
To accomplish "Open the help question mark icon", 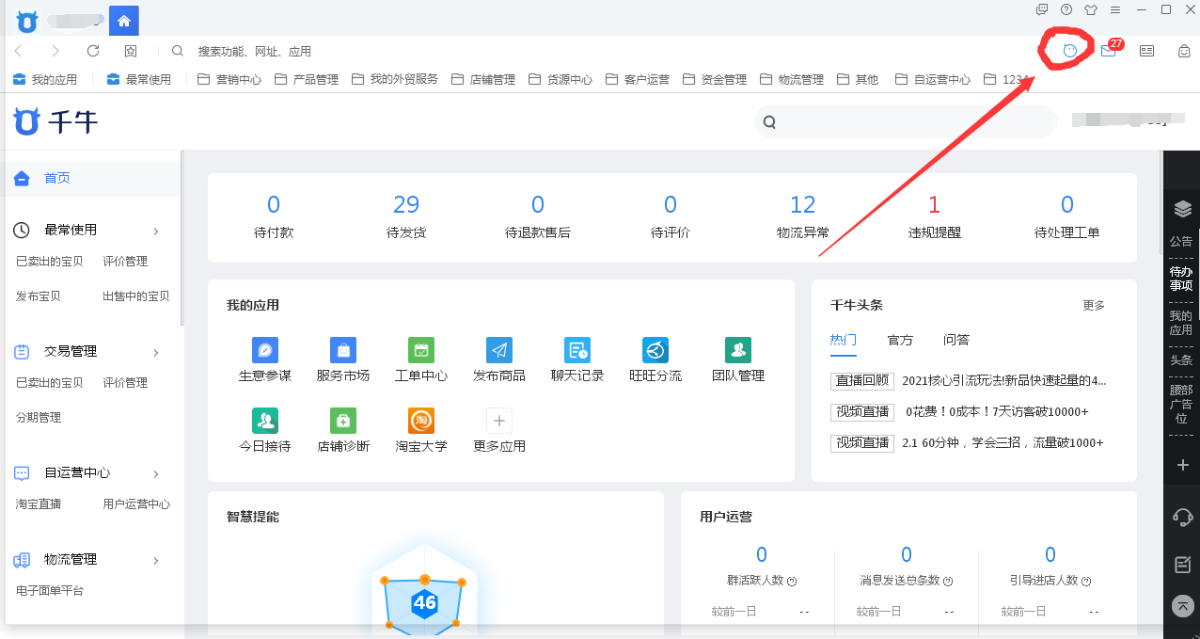I will pos(1067,10).
